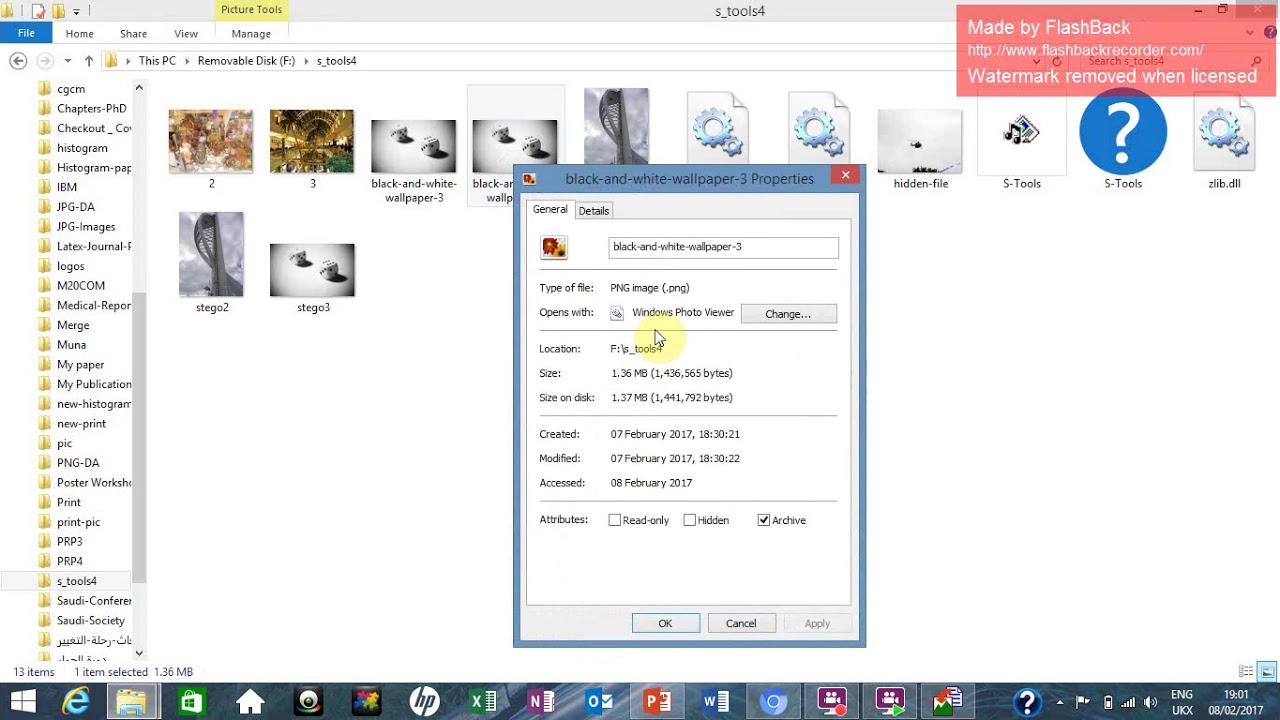
Task: Switch to large icons view in status bar
Action: point(1266,672)
